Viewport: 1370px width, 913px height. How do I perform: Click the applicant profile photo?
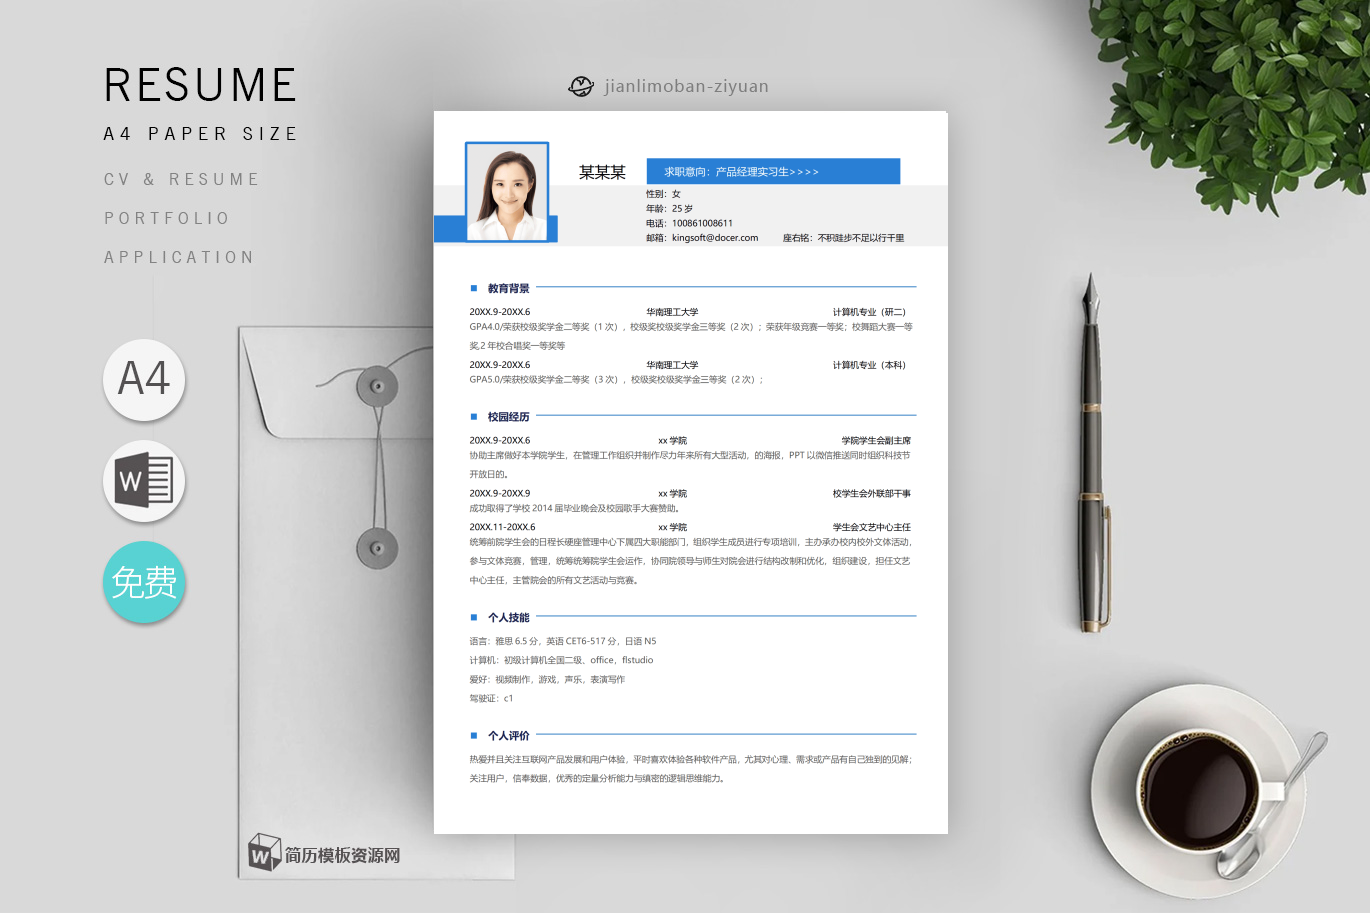coord(507,192)
